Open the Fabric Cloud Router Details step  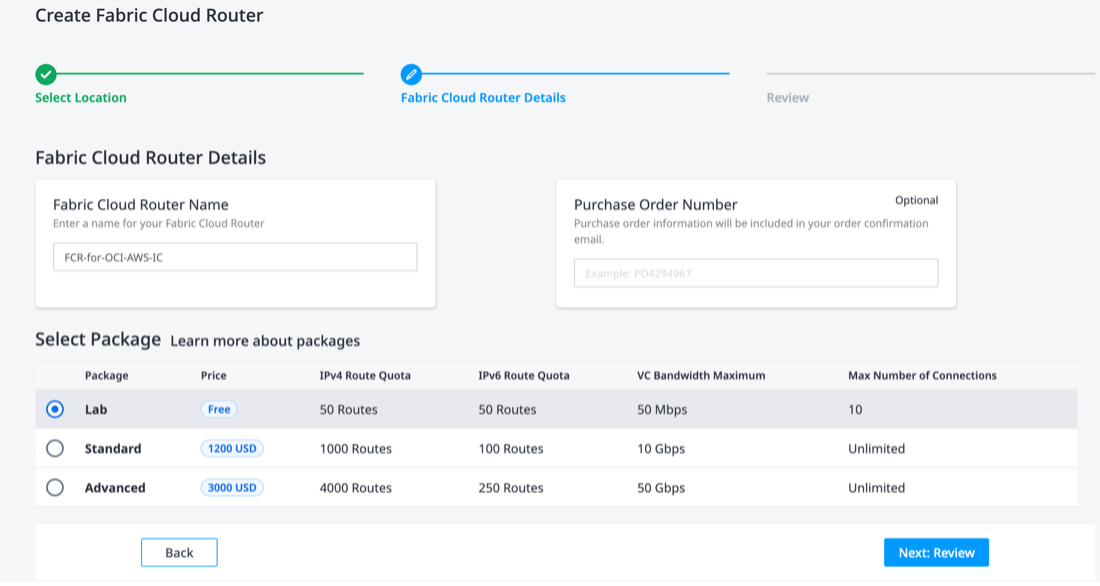pyautogui.click(x=483, y=98)
